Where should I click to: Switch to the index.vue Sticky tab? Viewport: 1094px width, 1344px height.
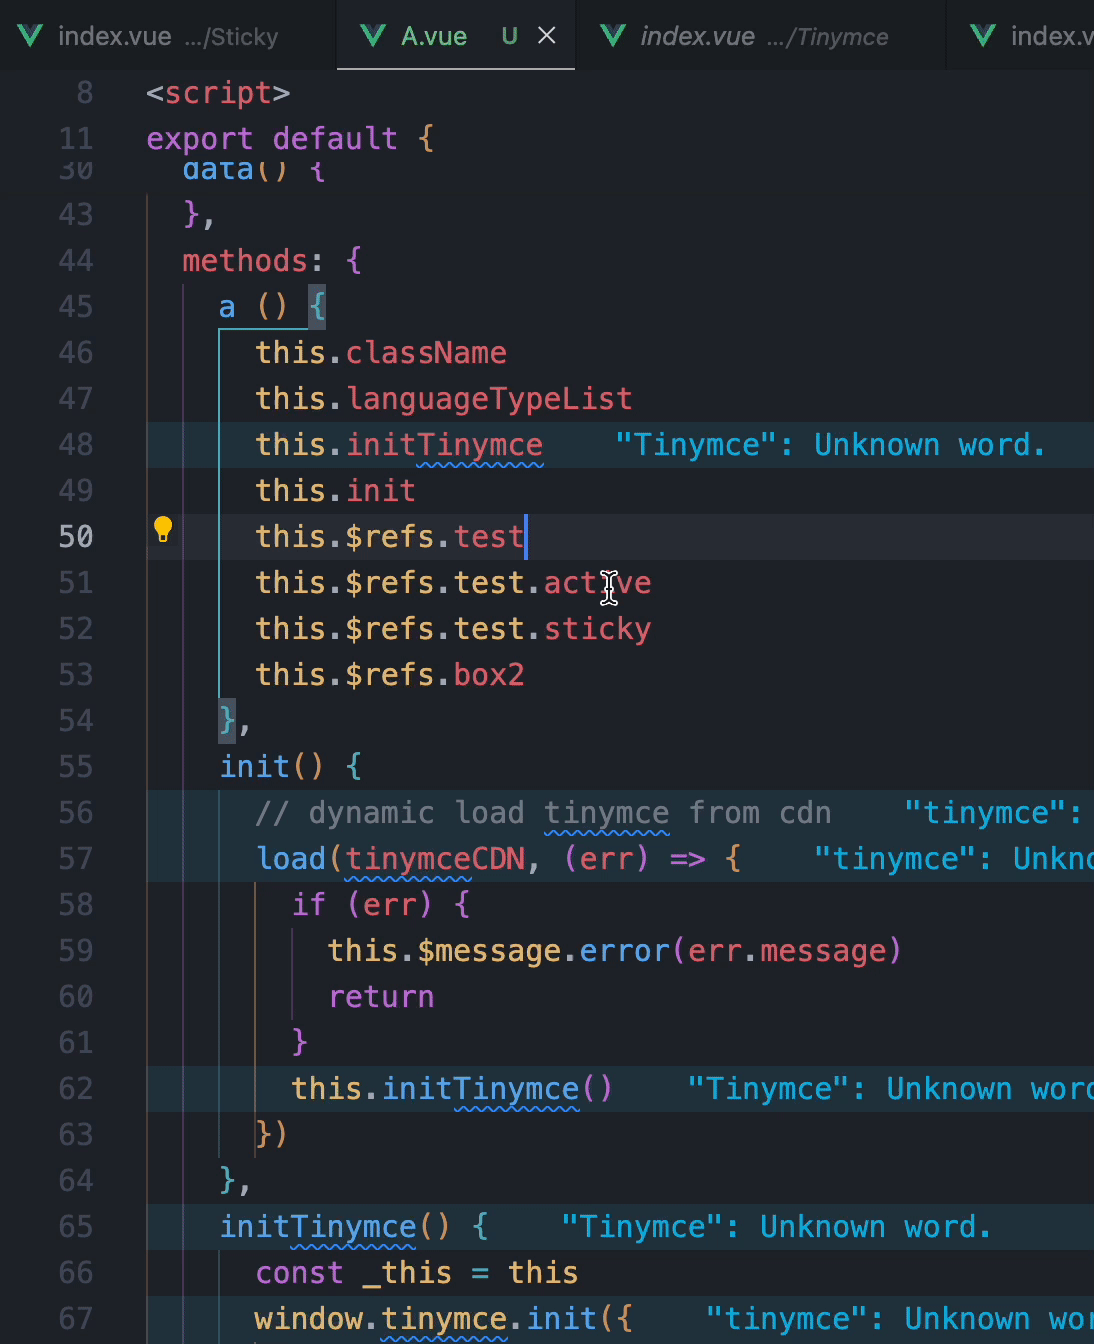168,36
